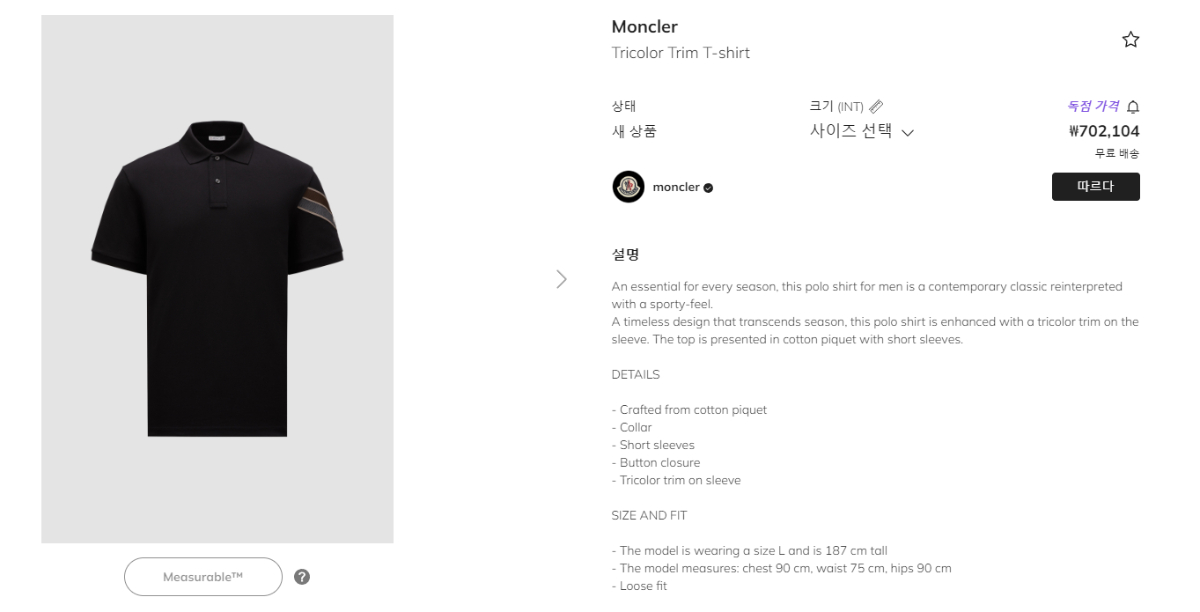Open the 사이즈 선택 size dropdown
Screen dimensions: 1200x612
(x=851, y=131)
